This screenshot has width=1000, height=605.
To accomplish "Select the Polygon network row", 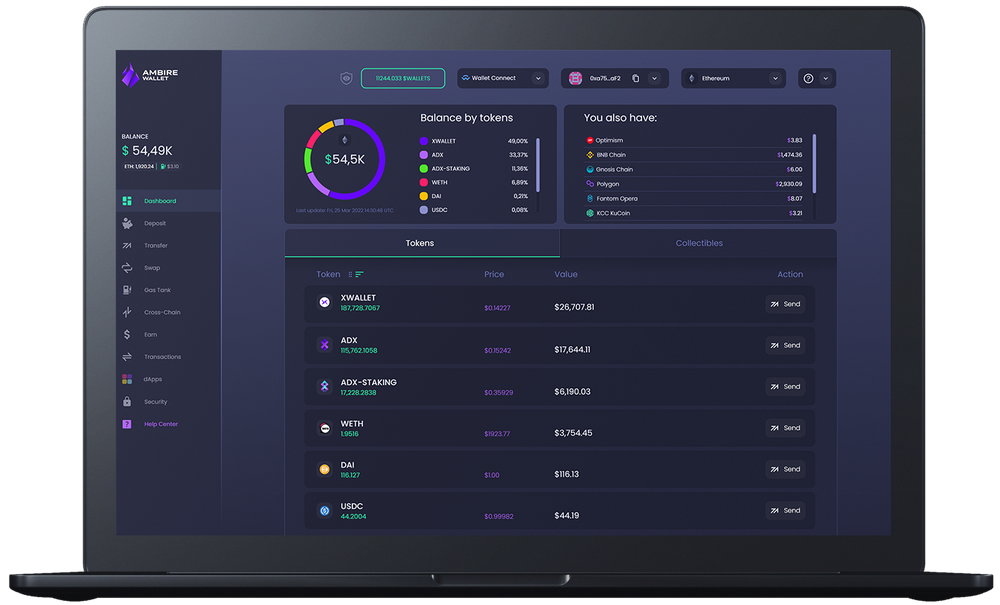I will point(694,184).
